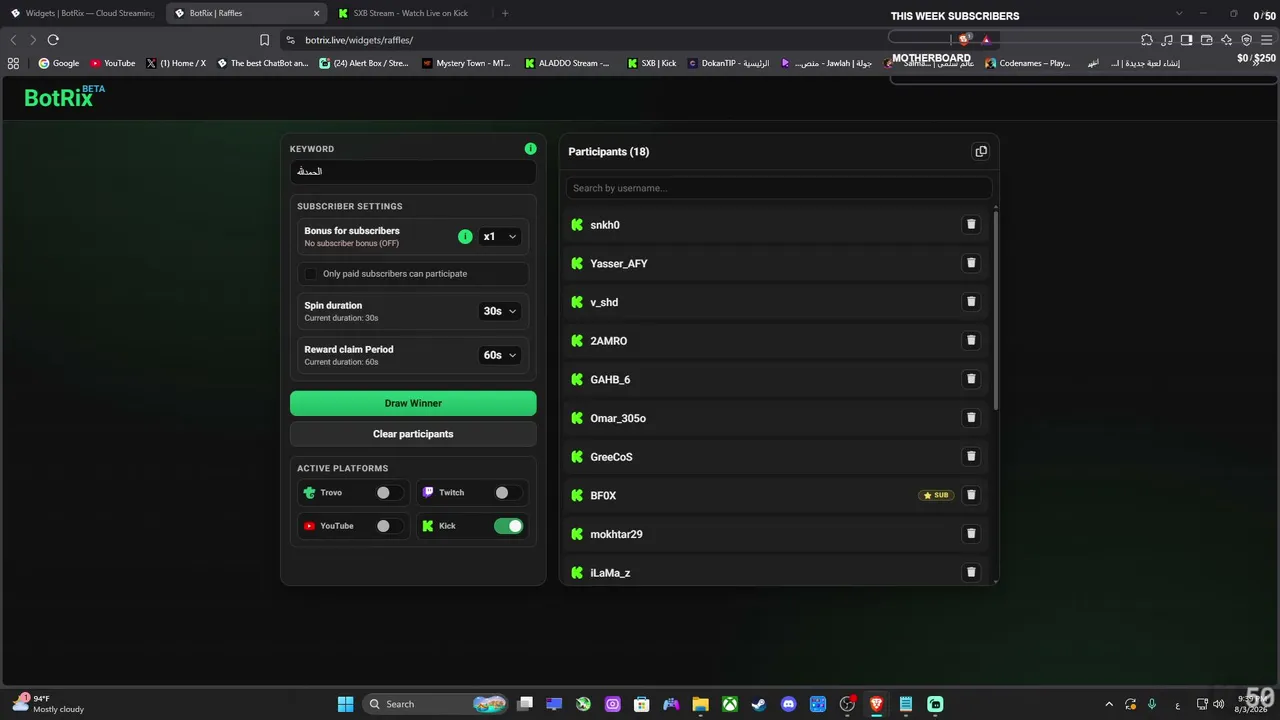The width and height of the screenshot is (1280, 720).
Task: Open browser extensions puzzle icon
Action: [x=1147, y=40]
